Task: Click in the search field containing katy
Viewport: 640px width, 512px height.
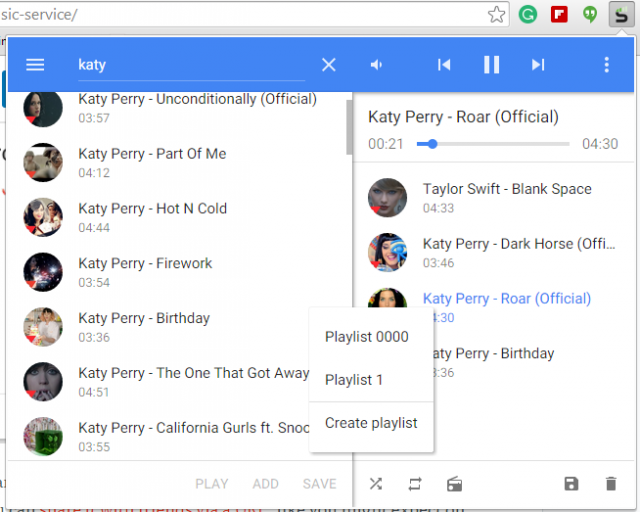Action: (190, 65)
